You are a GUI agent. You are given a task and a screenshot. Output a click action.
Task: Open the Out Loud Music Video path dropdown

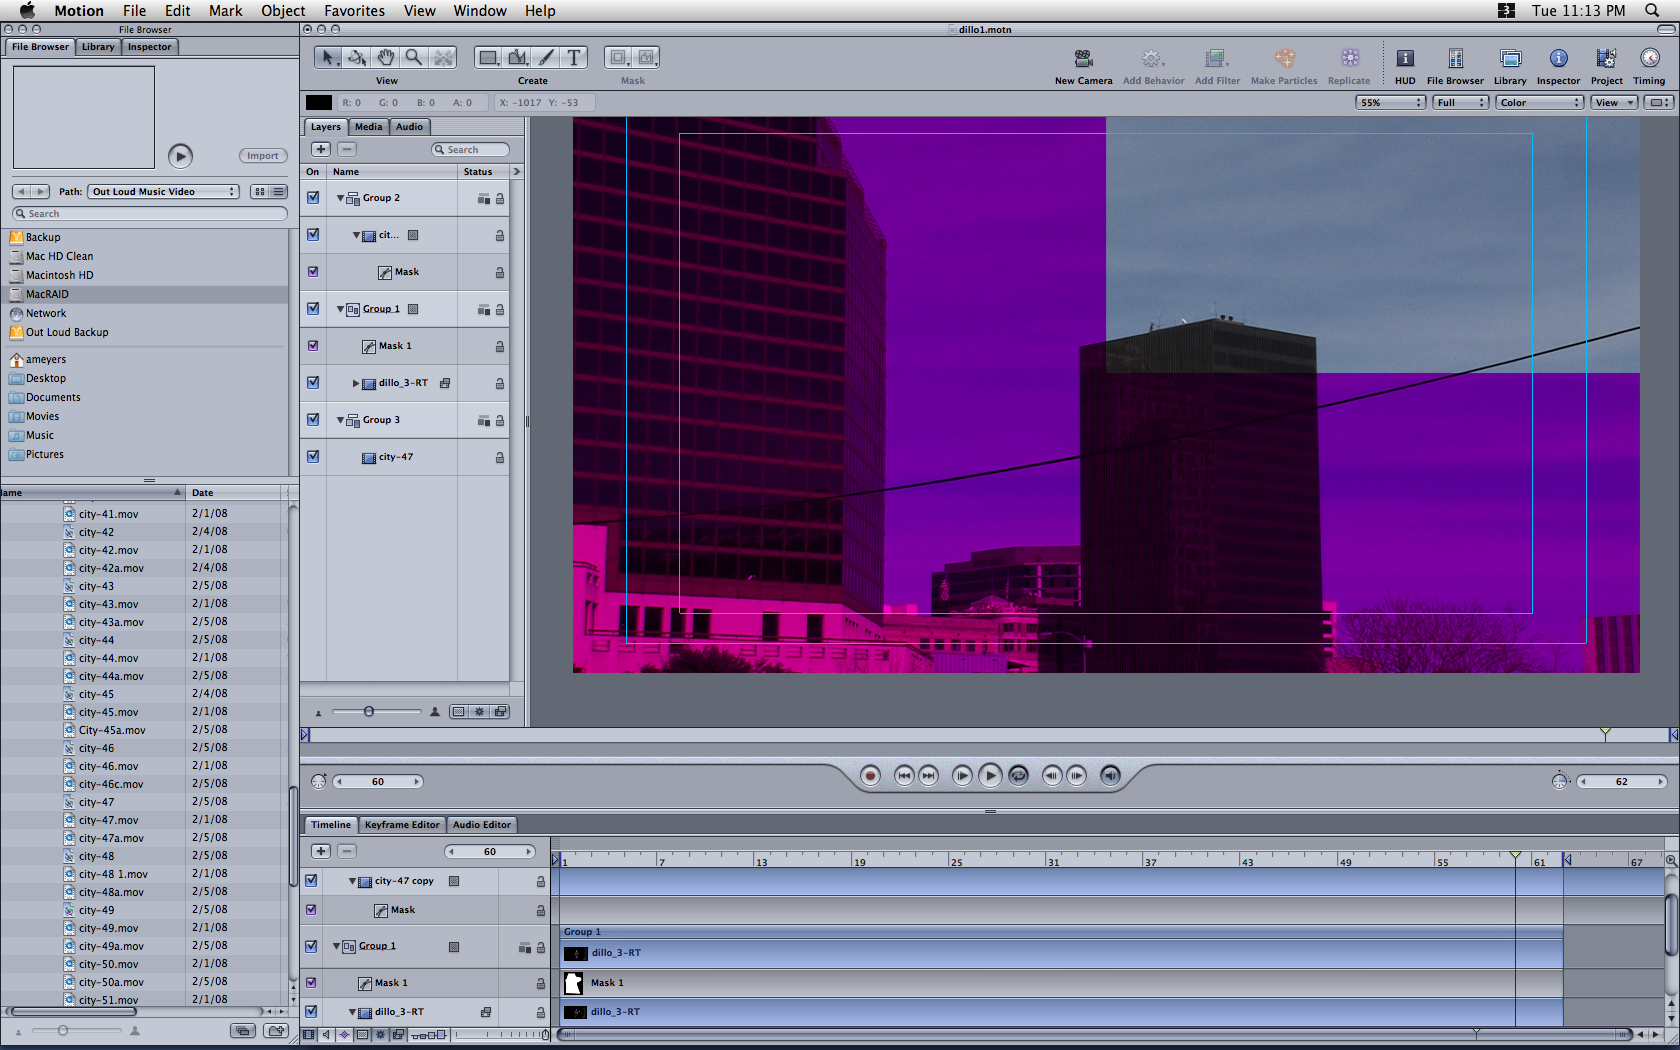pyautogui.click(x=164, y=192)
